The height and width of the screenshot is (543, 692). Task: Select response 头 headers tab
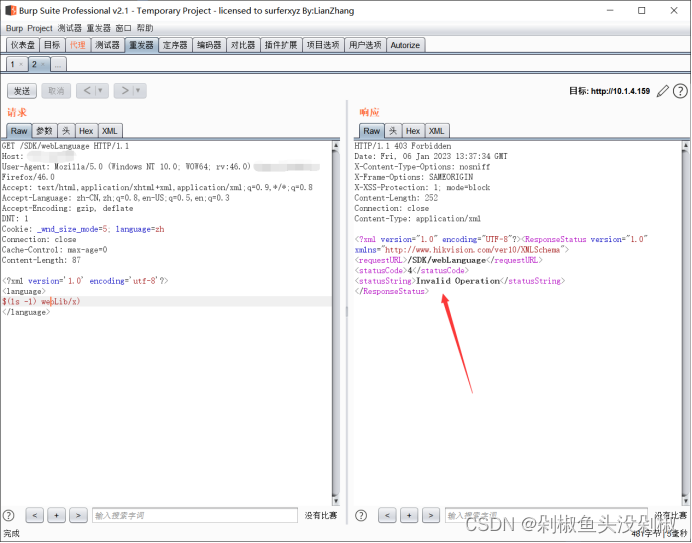393,131
